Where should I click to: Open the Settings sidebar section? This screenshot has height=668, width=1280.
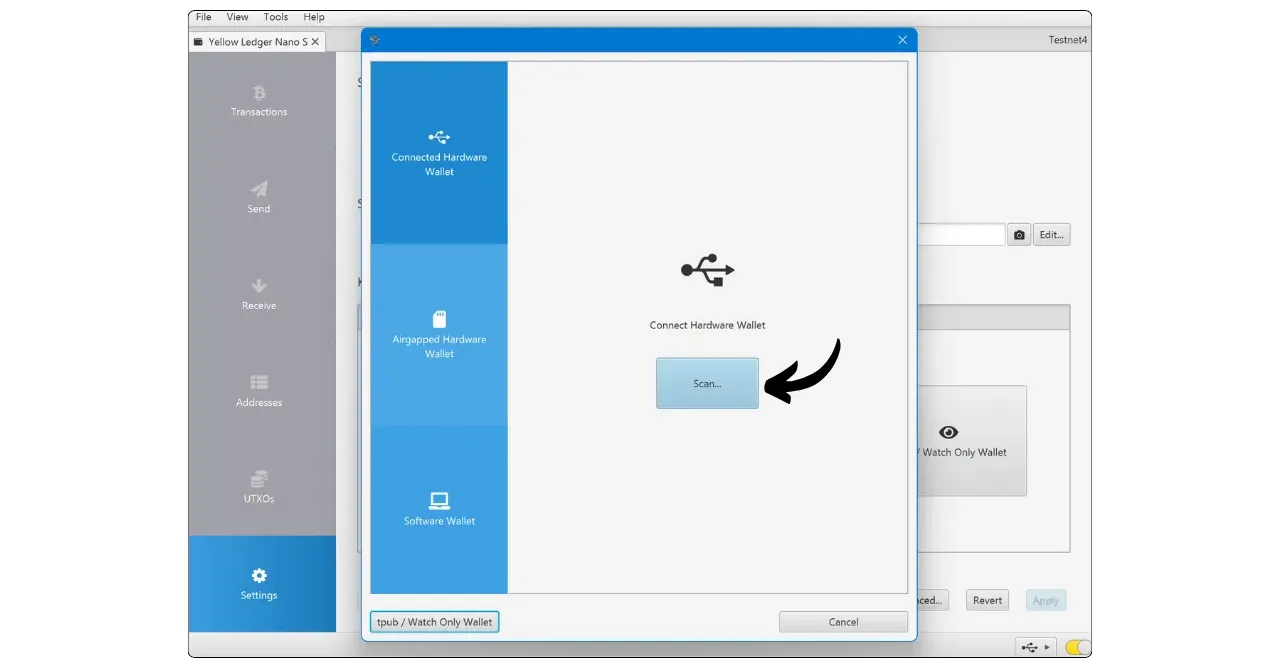click(x=259, y=584)
